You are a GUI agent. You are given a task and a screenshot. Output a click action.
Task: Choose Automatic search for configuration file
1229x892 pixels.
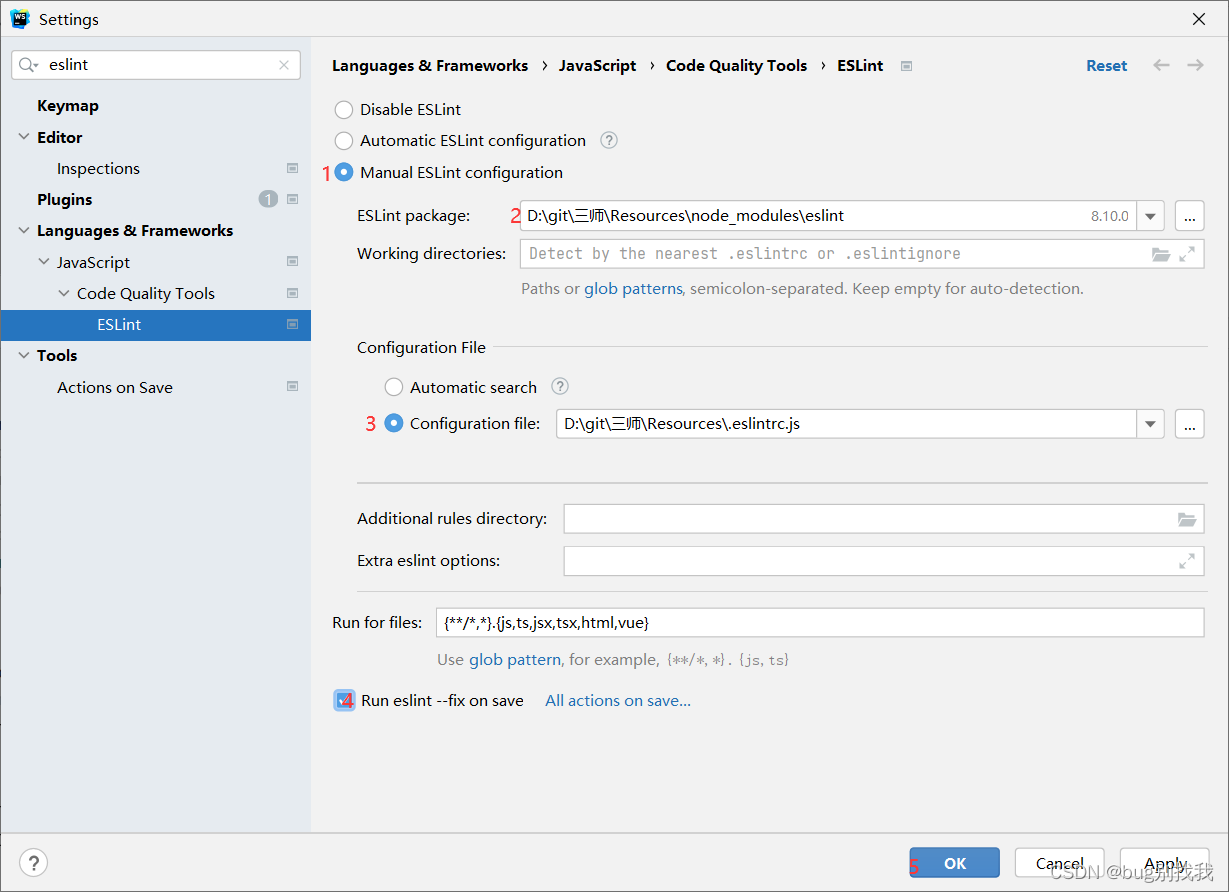point(394,387)
